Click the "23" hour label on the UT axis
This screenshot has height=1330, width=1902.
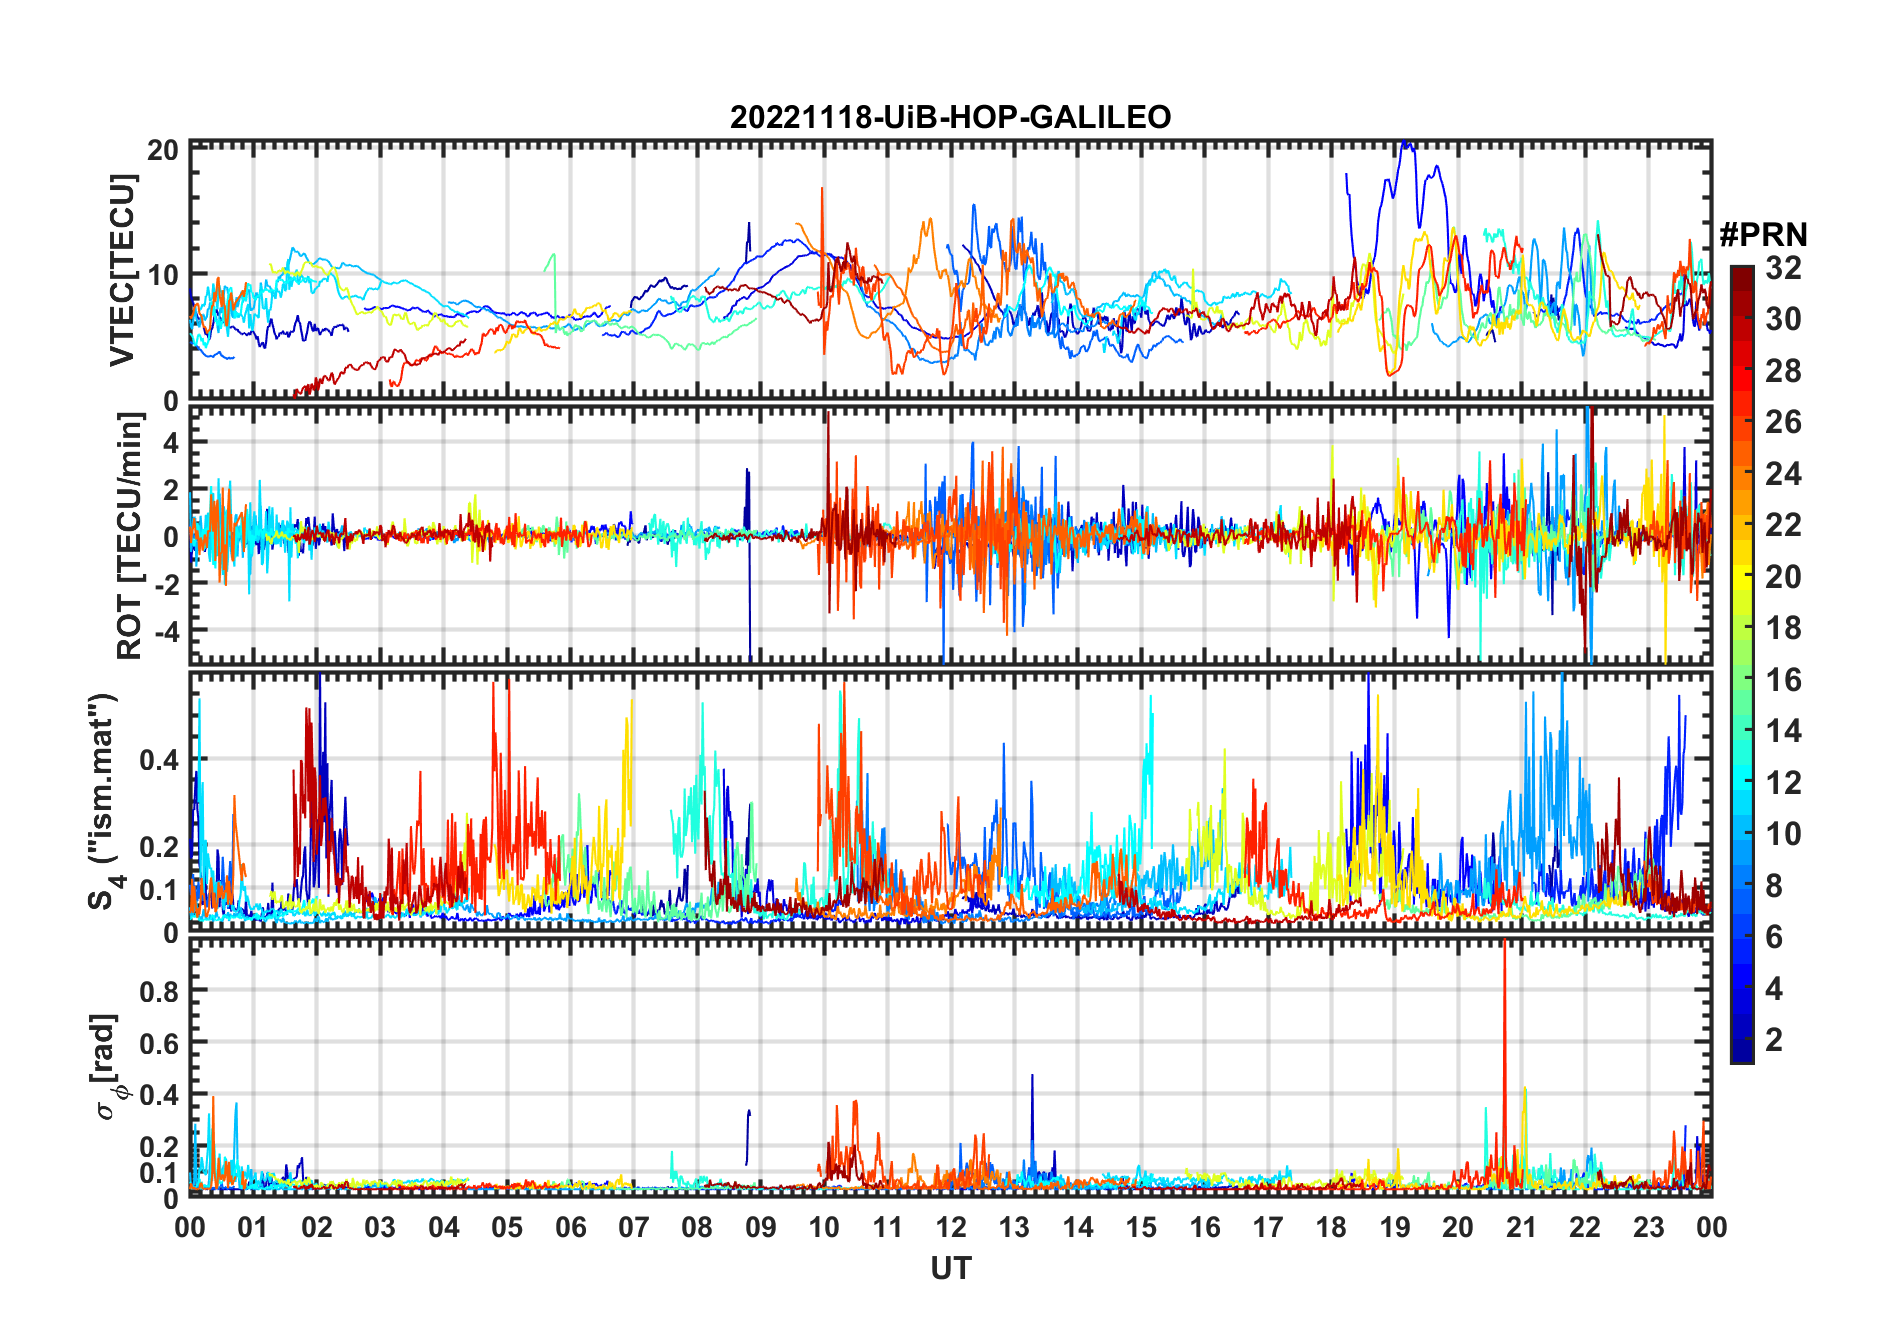coord(1649,1227)
